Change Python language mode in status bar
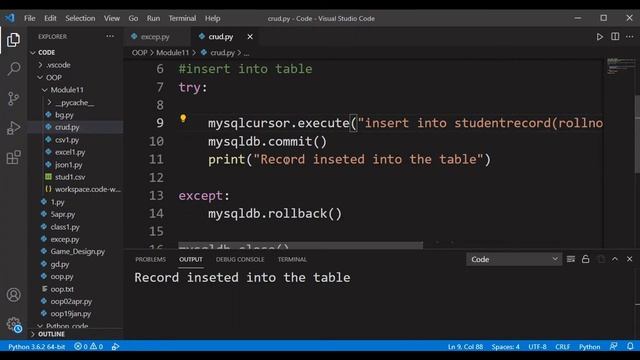This screenshot has height=360, width=640. [x=589, y=347]
